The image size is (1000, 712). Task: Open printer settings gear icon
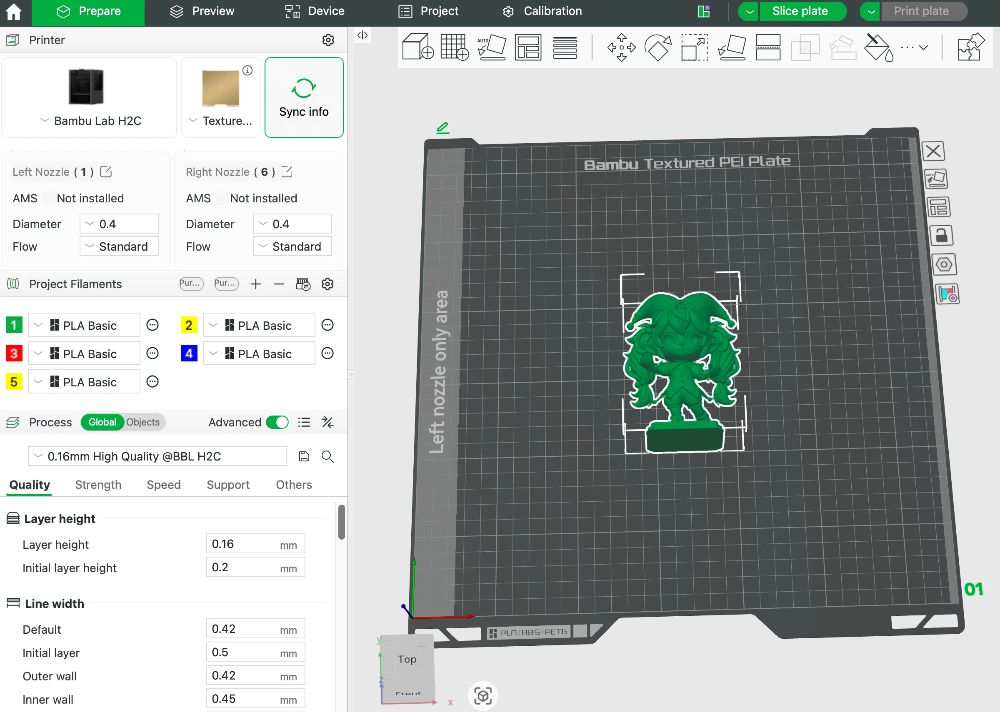(328, 40)
